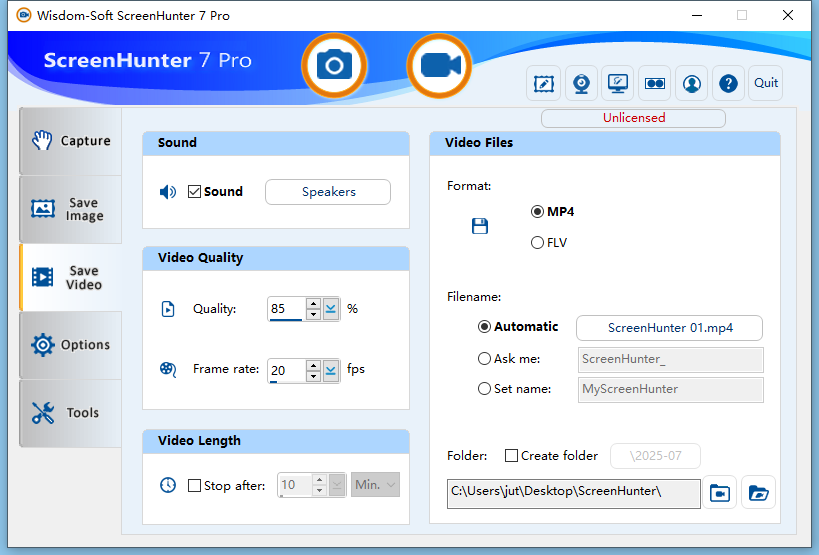Image resolution: width=819 pixels, height=555 pixels.
Task: Click the set video folder icon button
Action: [x=720, y=492]
